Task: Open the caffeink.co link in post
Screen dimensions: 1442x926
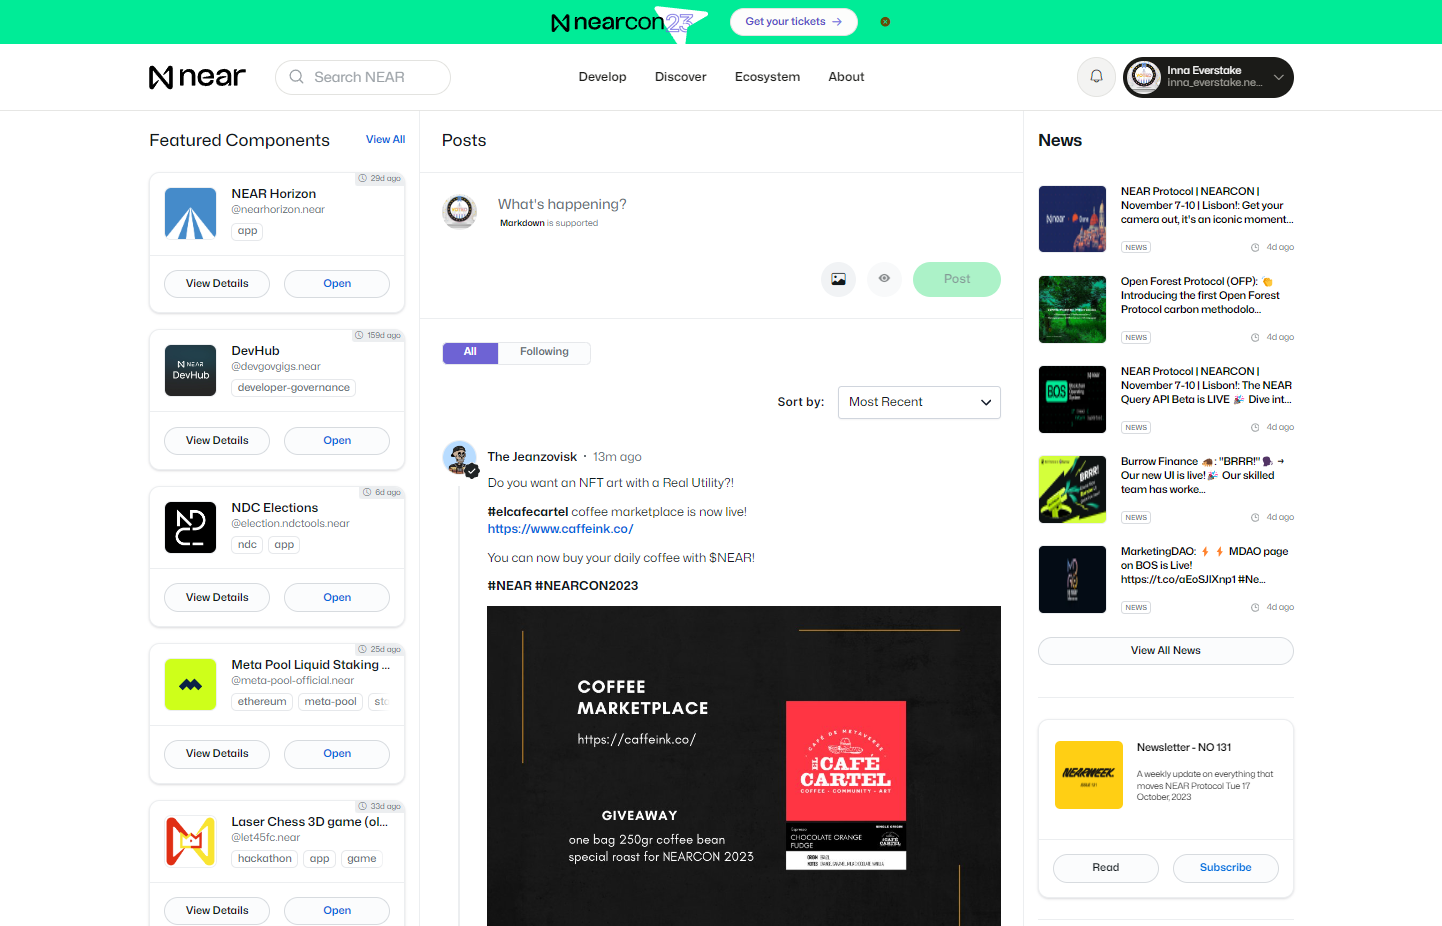Action: [560, 529]
